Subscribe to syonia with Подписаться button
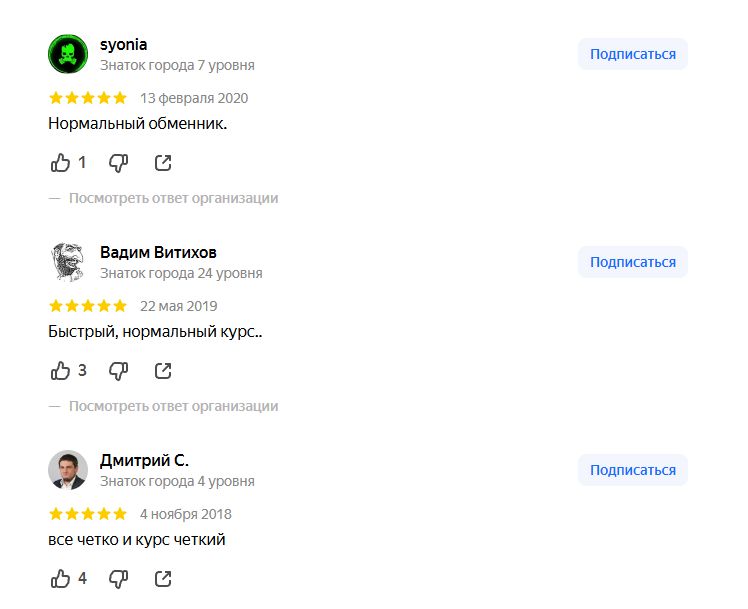Image resolution: width=748 pixels, height=609 pixels. pos(632,54)
